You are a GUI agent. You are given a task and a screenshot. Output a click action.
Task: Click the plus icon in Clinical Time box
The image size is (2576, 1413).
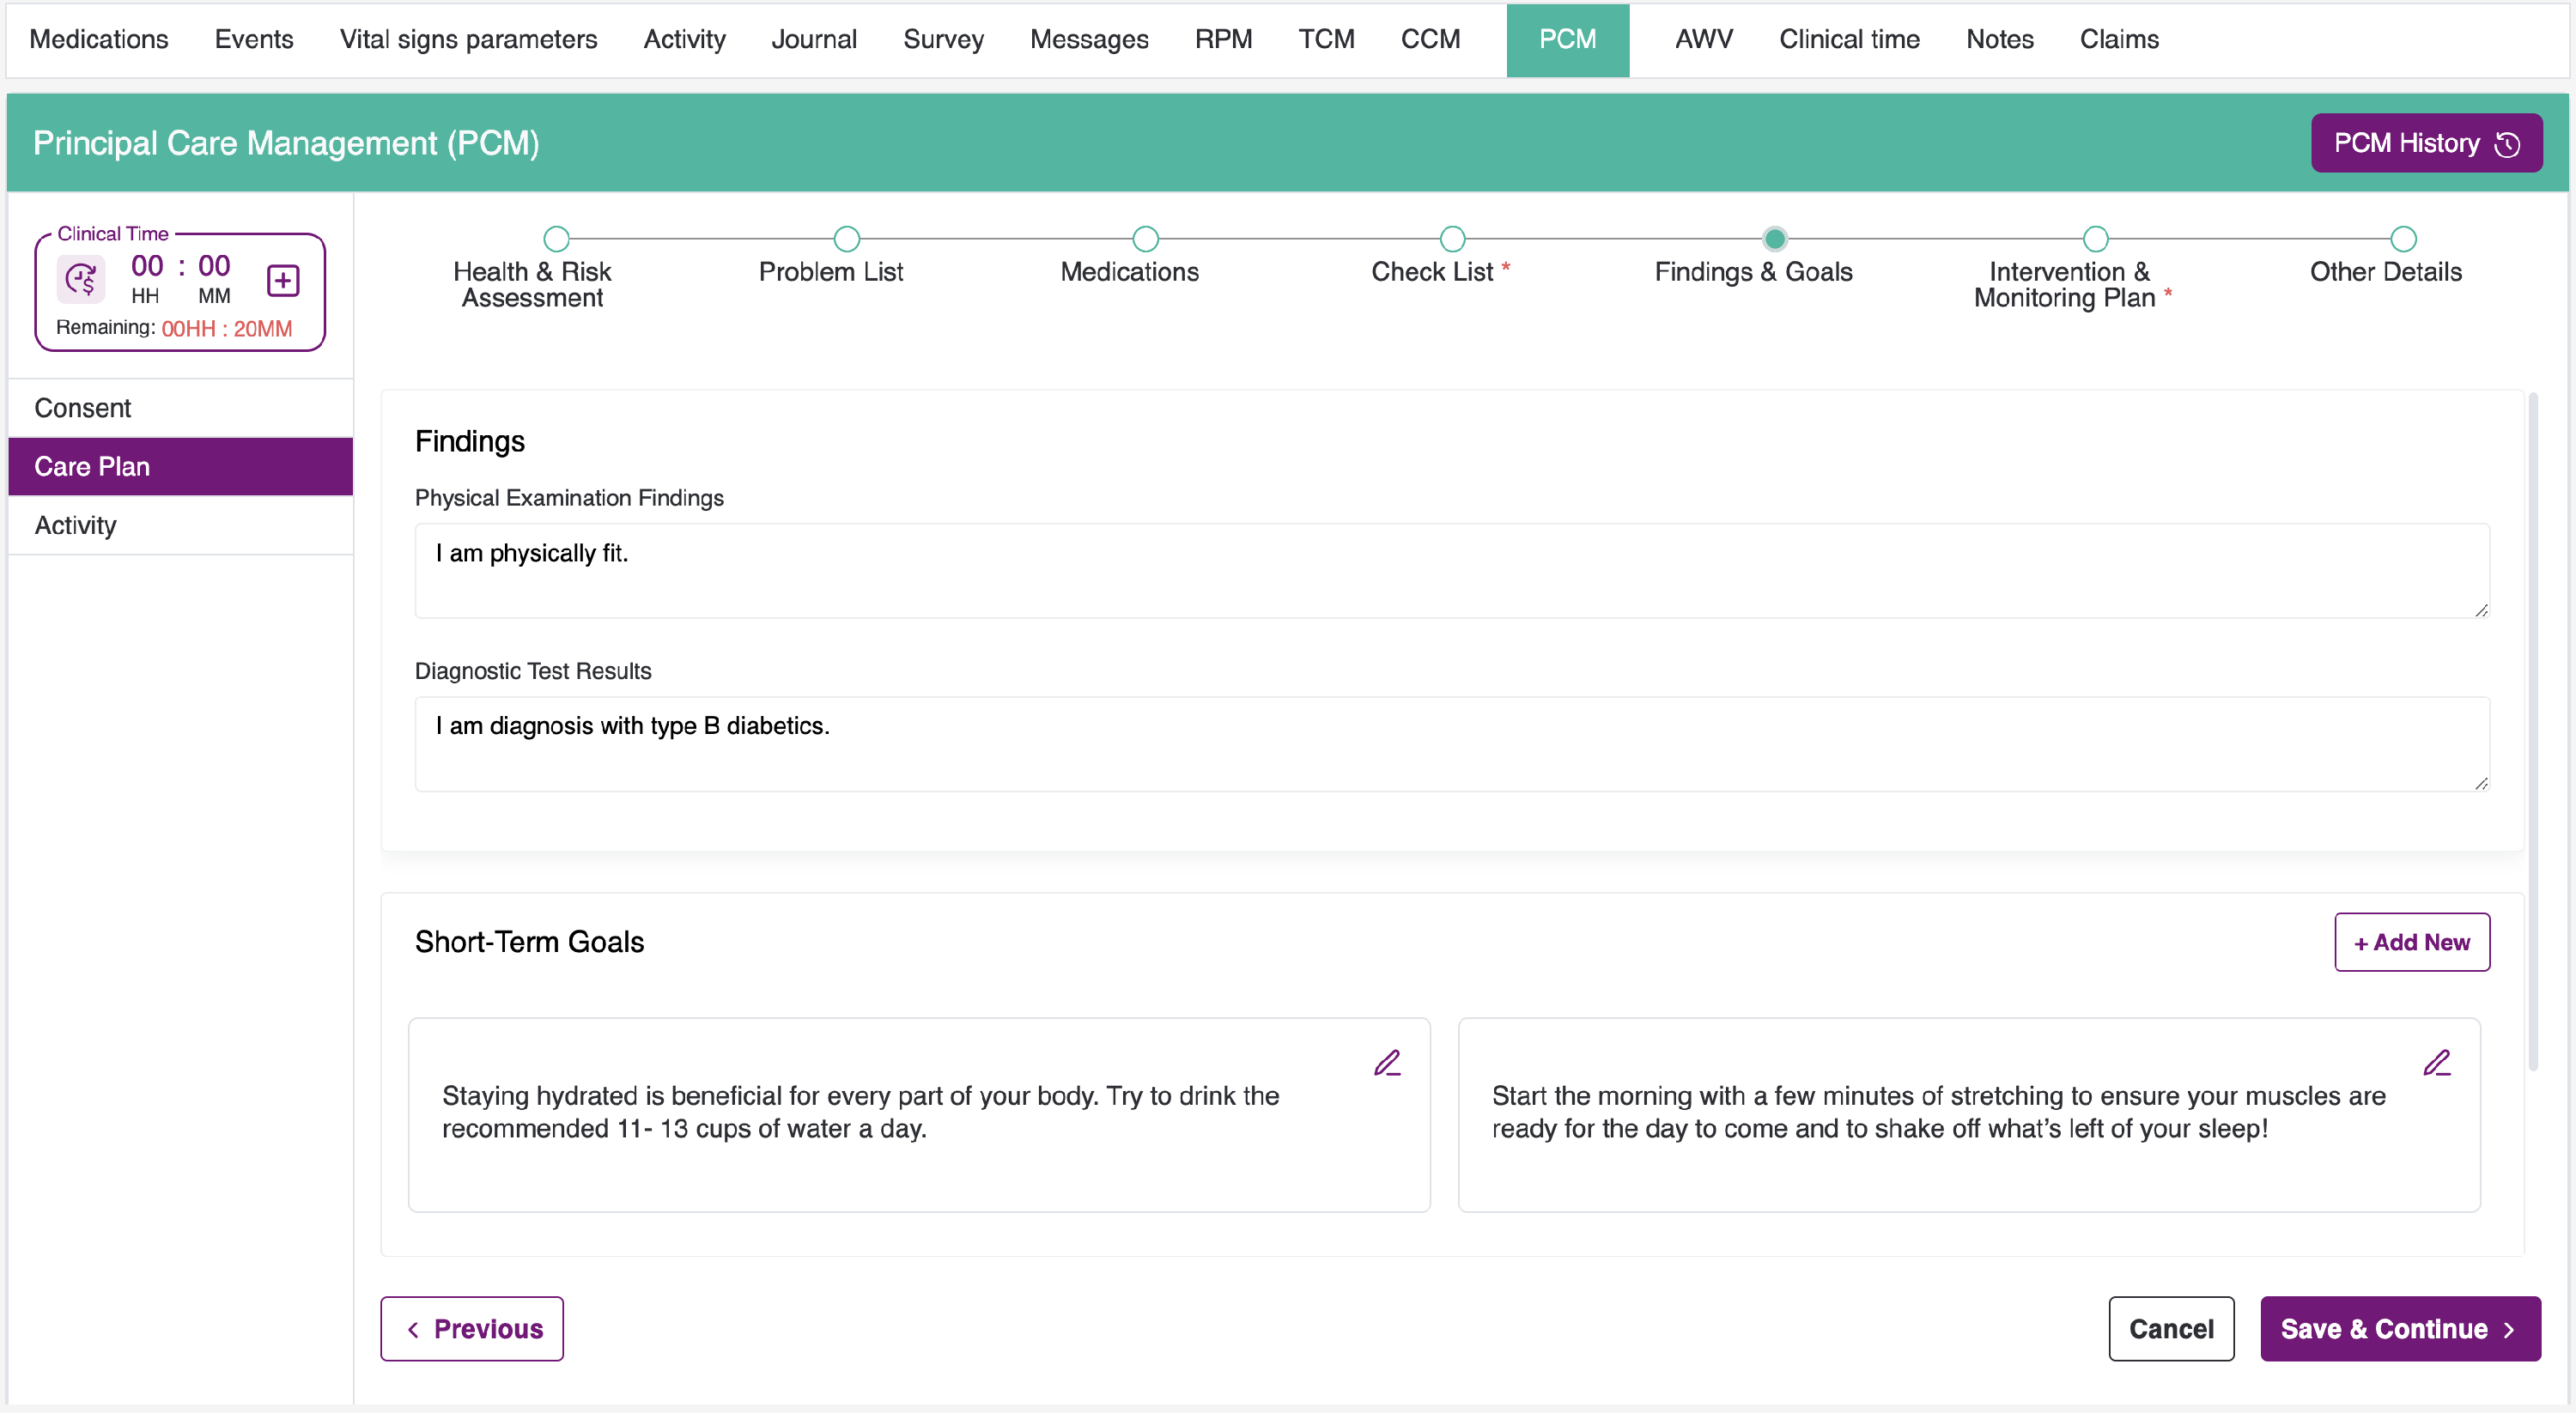pyautogui.click(x=283, y=281)
